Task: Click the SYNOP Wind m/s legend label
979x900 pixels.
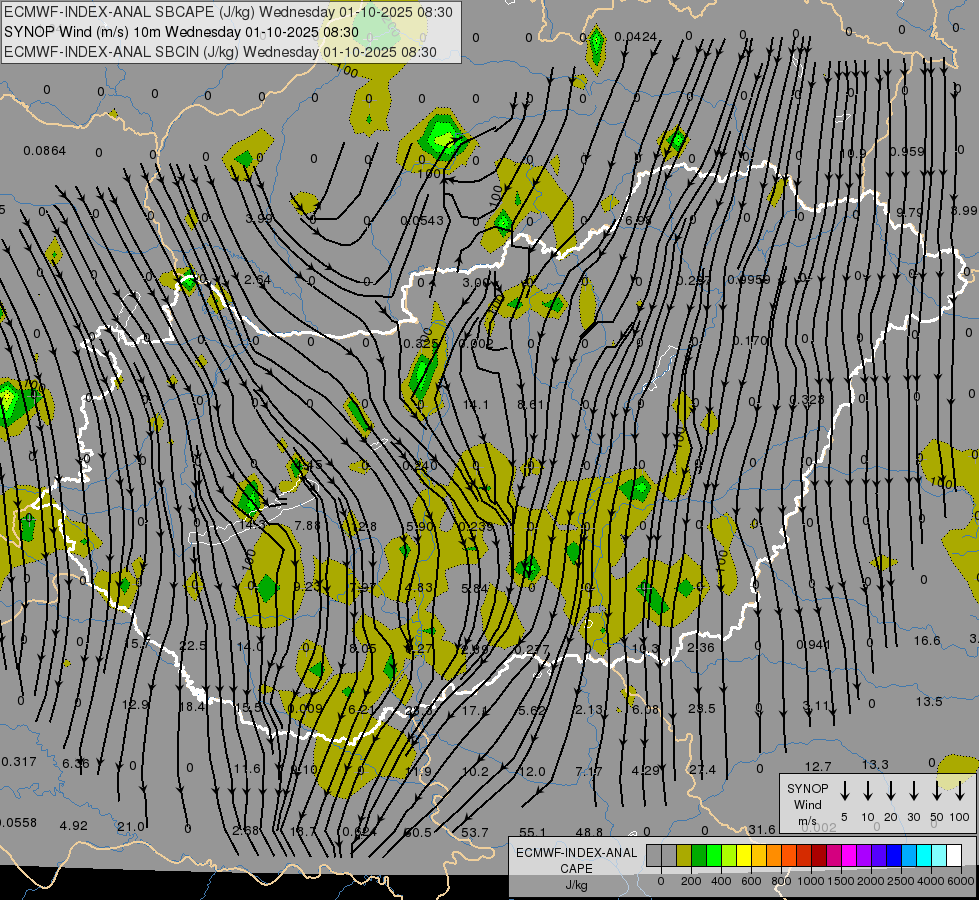Action: coord(807,804)
